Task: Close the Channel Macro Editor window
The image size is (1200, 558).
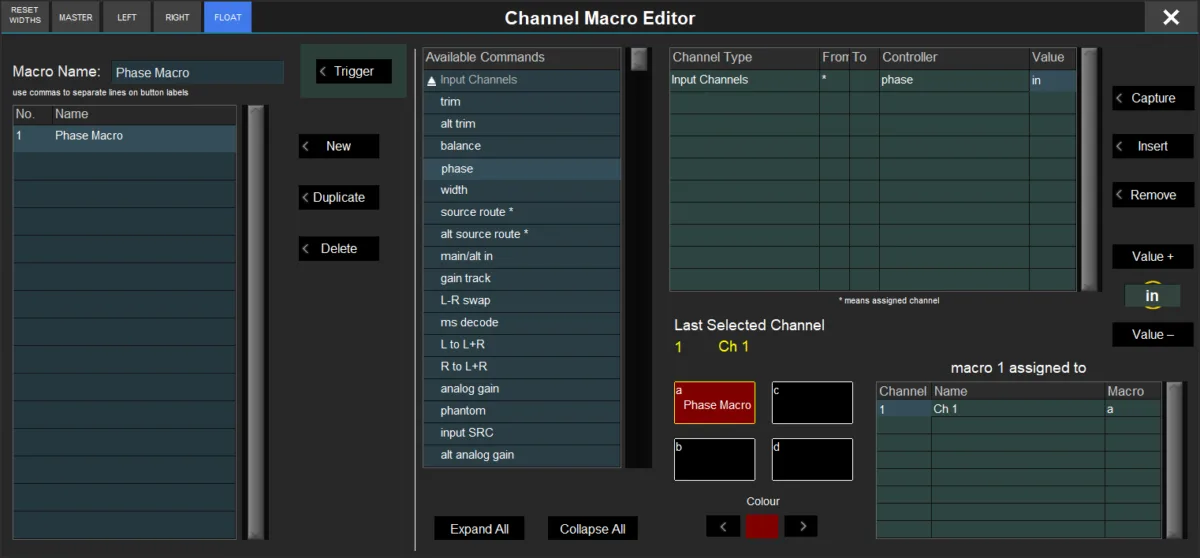Action: coord(1171,17)
